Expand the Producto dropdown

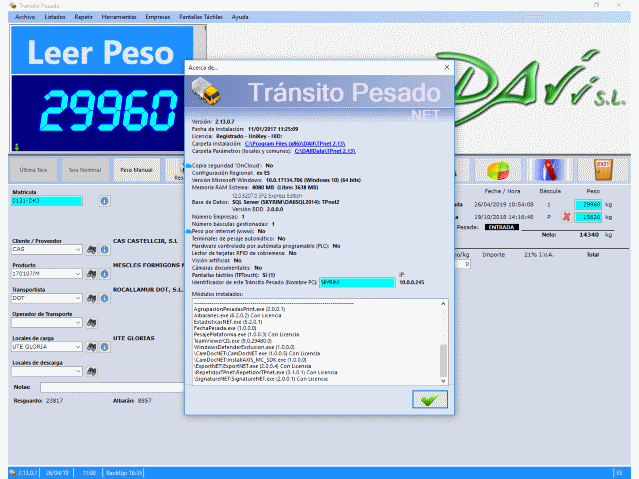[x=78, y=274]
